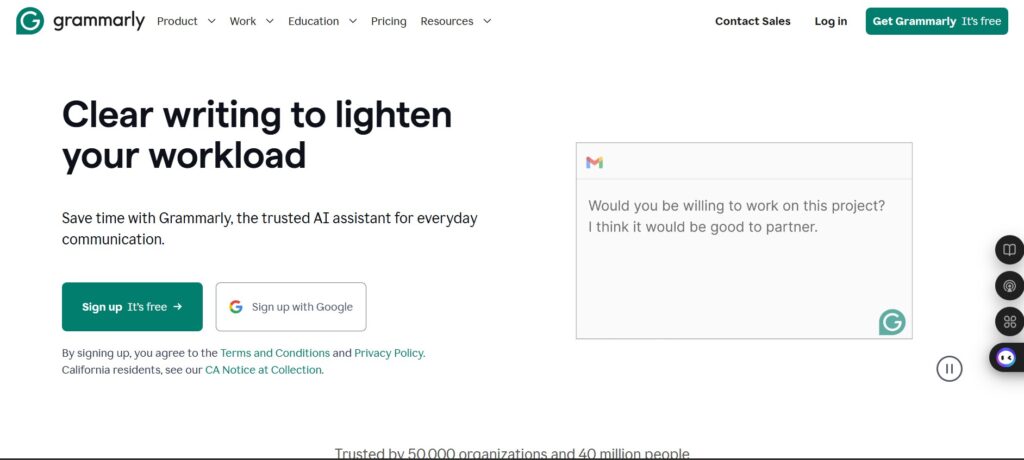
Task: Go to the Pricing page
Action: (389, 21)
